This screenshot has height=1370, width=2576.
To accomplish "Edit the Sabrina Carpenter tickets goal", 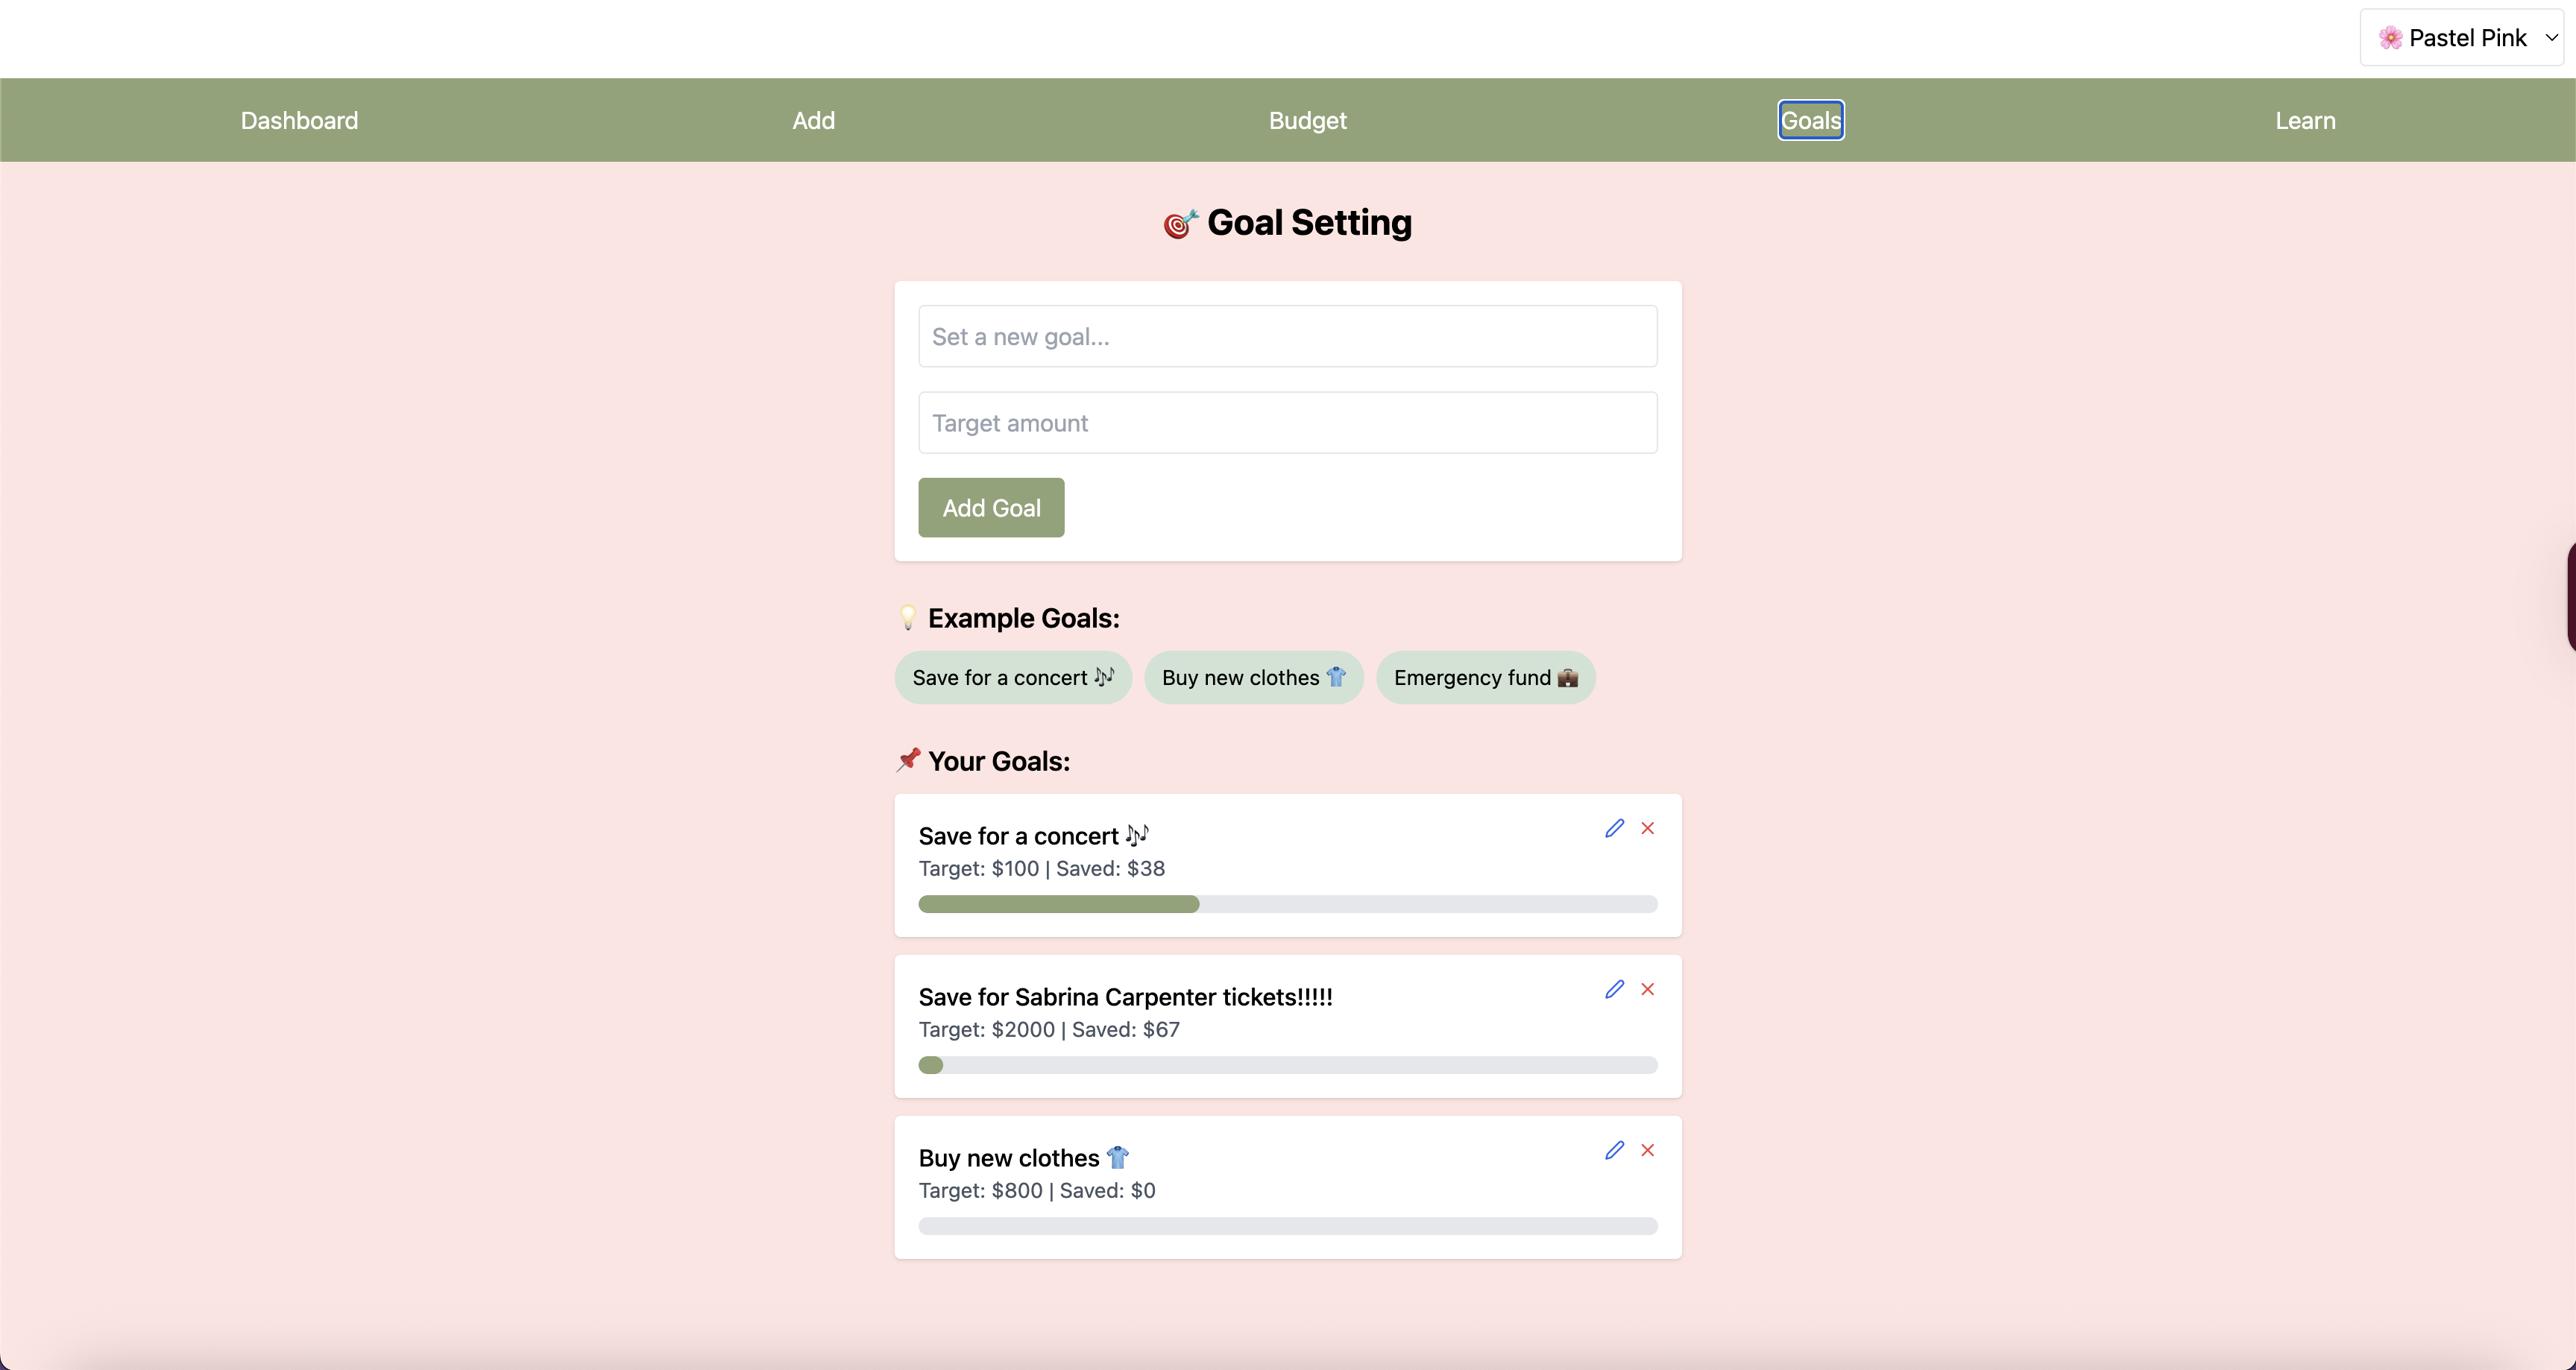I will [x=1614, y=989].
